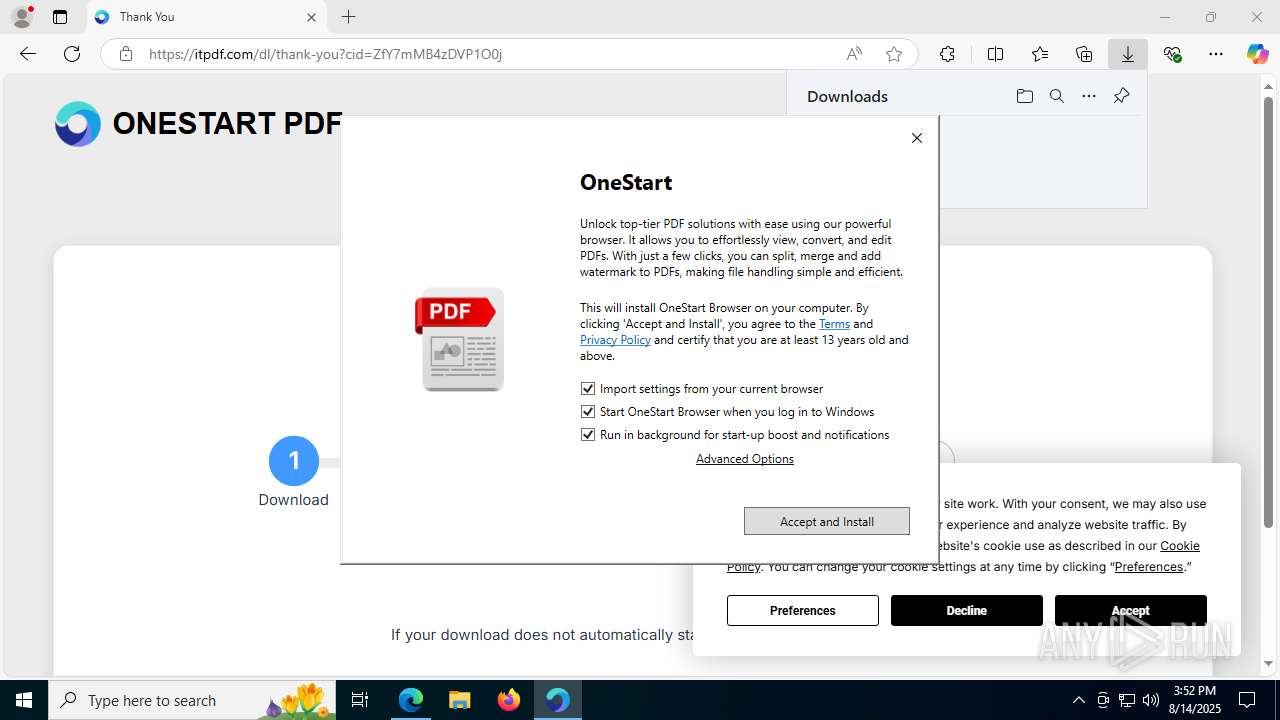The height and width of the screenshot is (720, 1280).
Task: Open downloads folder in Downloads panel
Action: pyautogui.click(x=1024, y=96)
